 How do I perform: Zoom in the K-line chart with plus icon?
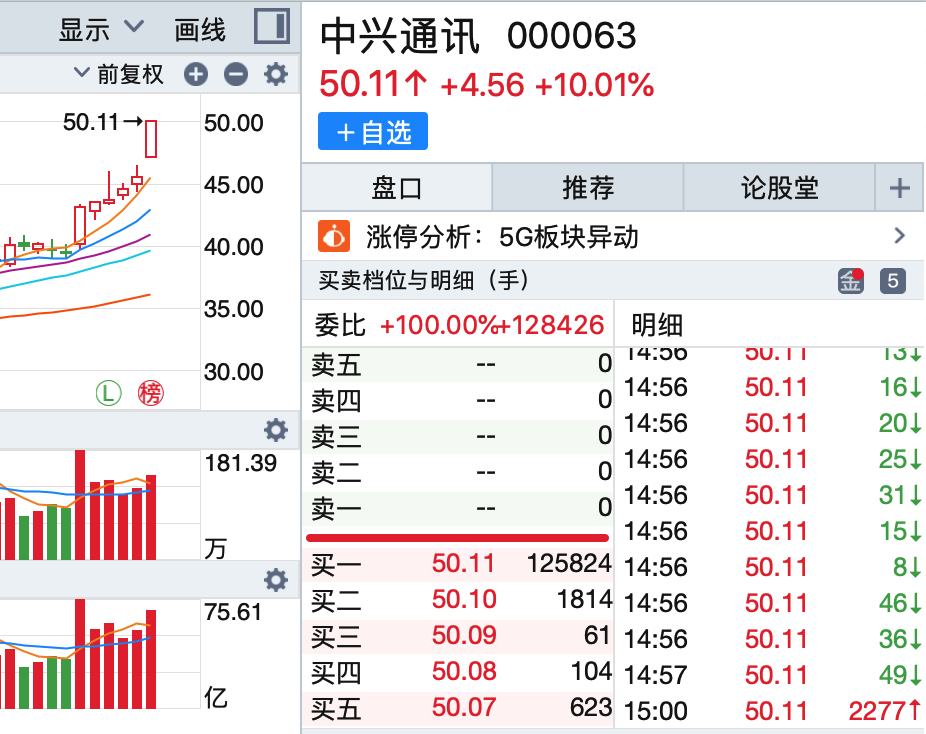(x=196, y=74)
